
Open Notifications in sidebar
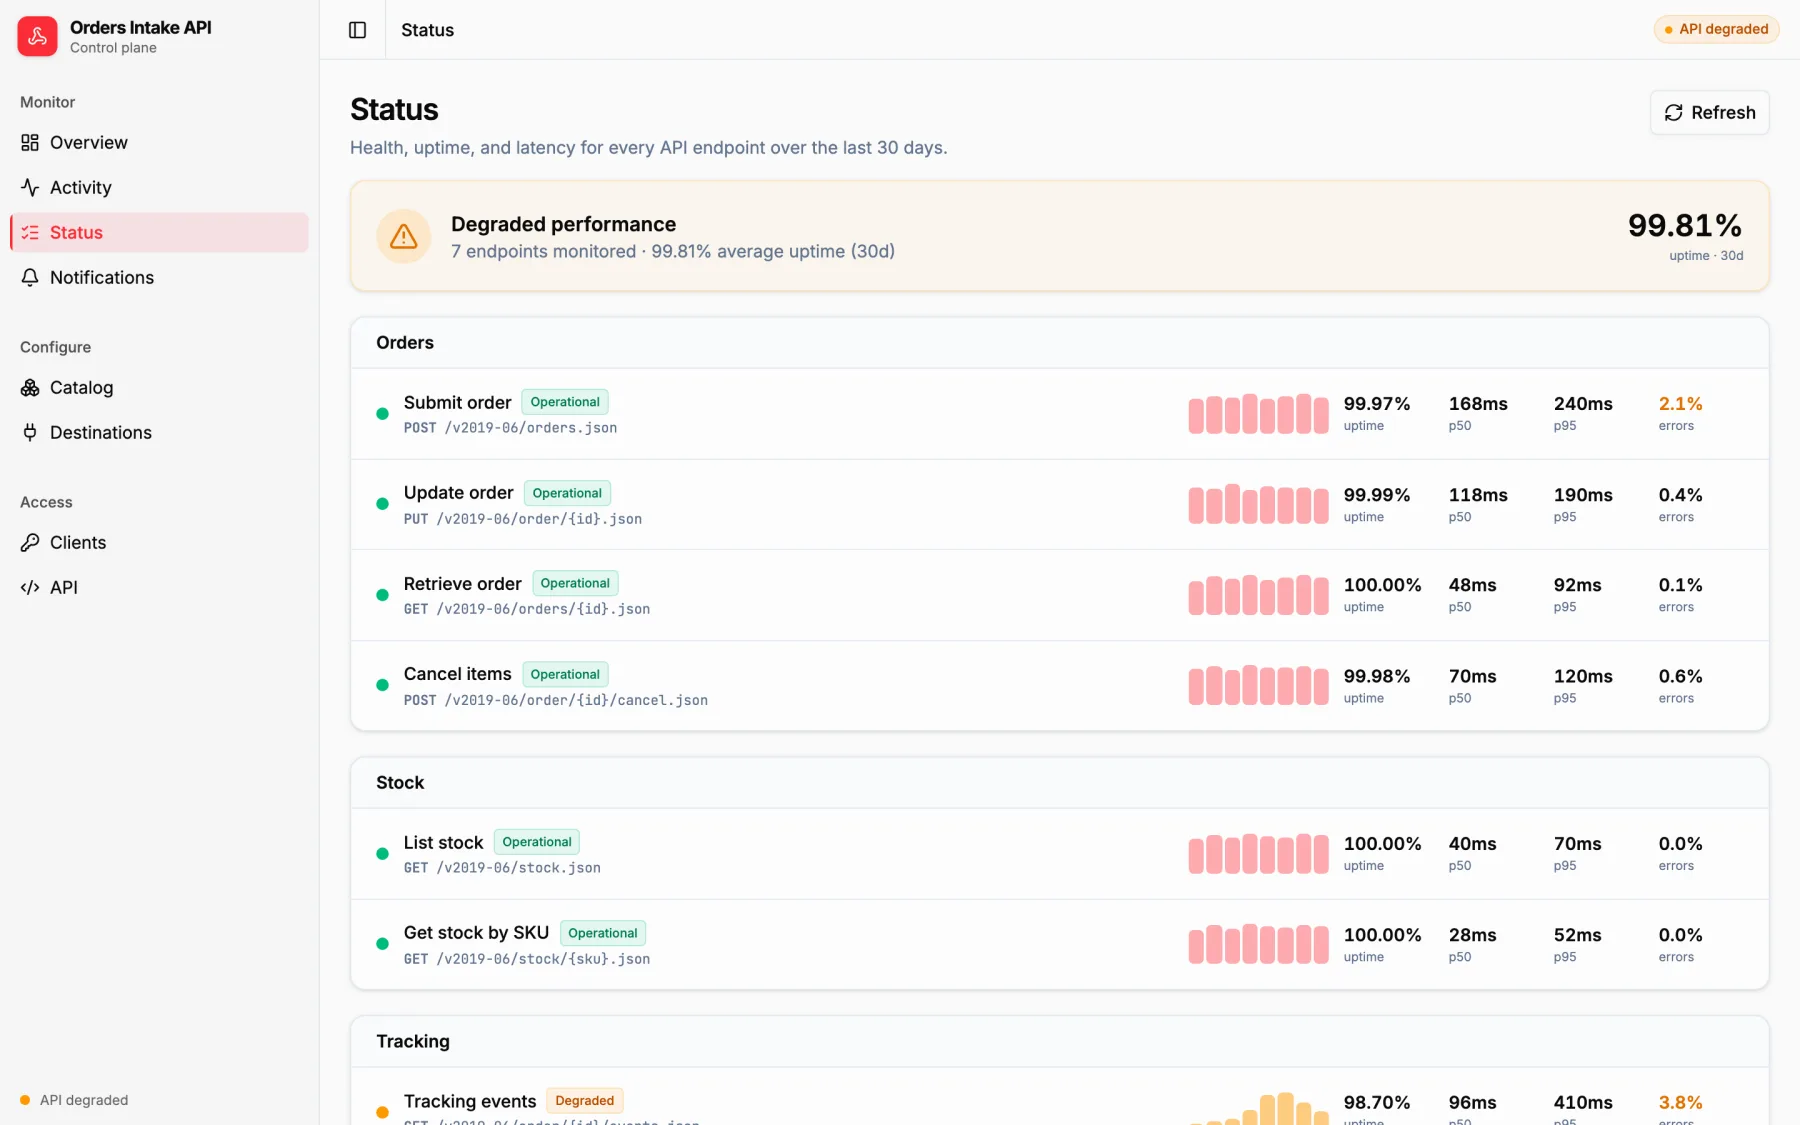pyautogui.click(x=160, y=277)
